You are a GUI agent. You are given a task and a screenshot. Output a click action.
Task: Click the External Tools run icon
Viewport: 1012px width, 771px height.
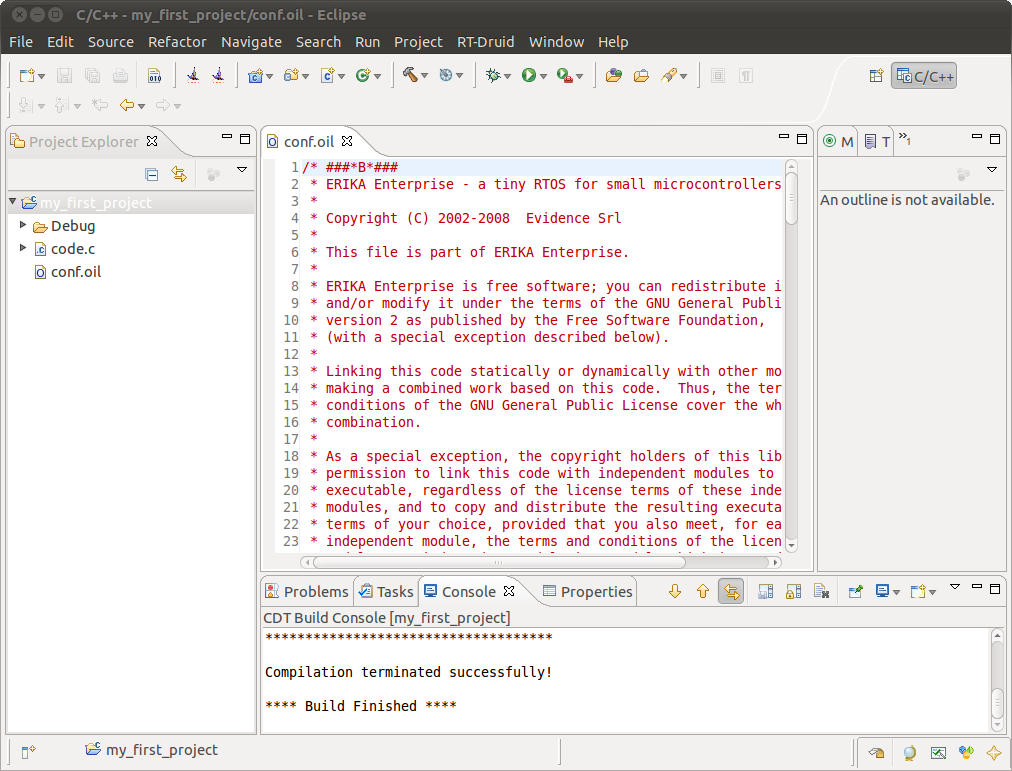pyautogui.click(x=565, y=75)
